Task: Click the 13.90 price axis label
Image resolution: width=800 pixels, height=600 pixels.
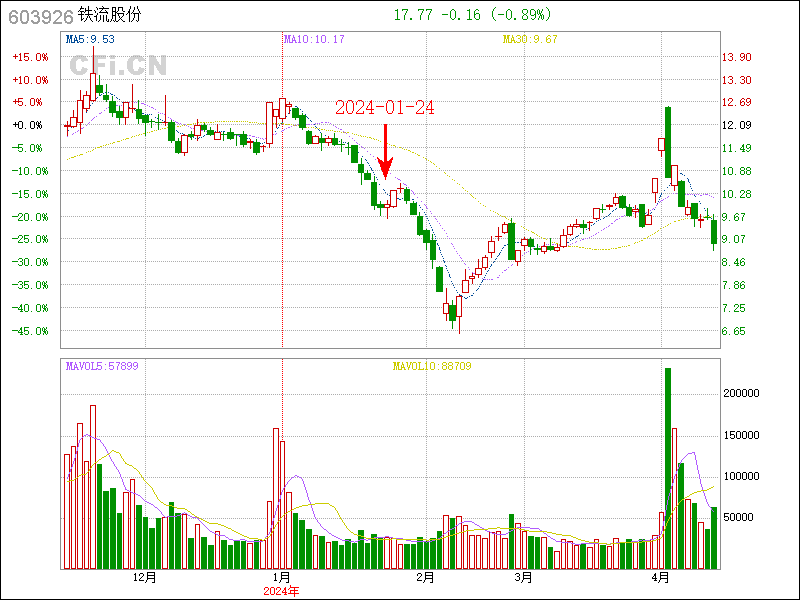Action: click(x=736, y=57)
